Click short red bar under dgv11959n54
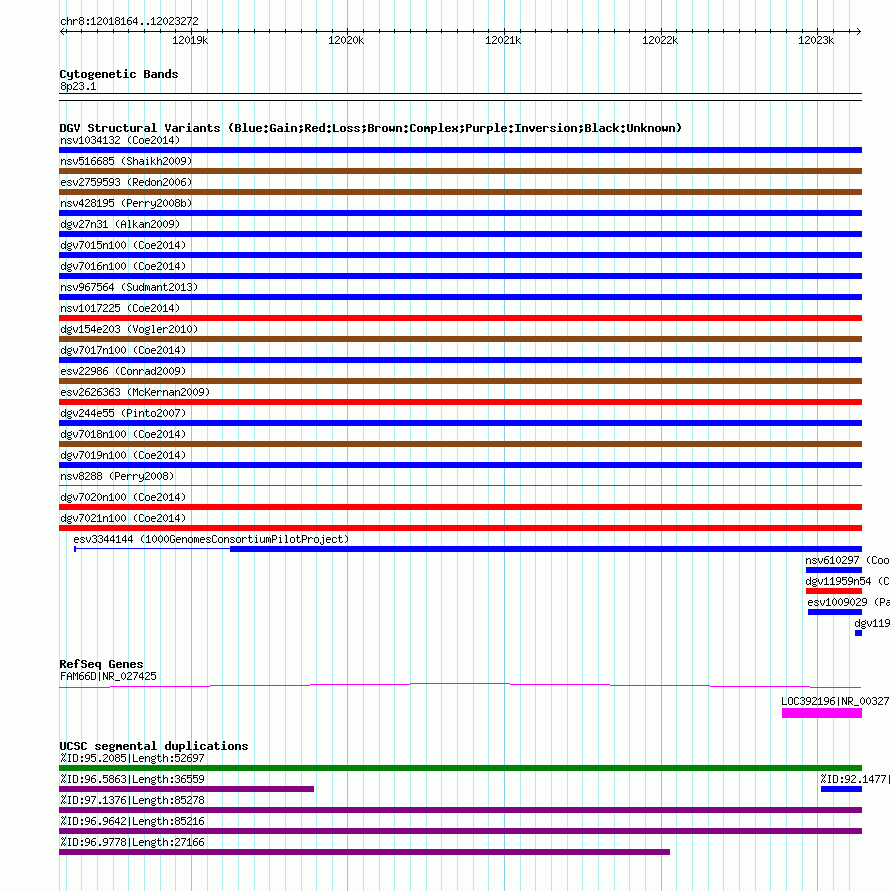Image resolution: width=890 pixels, height=891 pixels. pos(834,591)
